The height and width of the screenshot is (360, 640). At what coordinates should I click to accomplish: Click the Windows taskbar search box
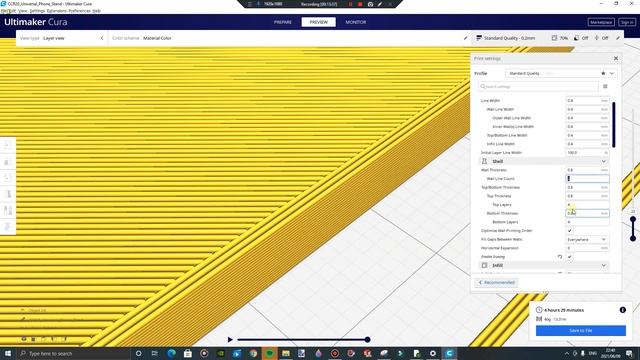[x=73, y=353]
